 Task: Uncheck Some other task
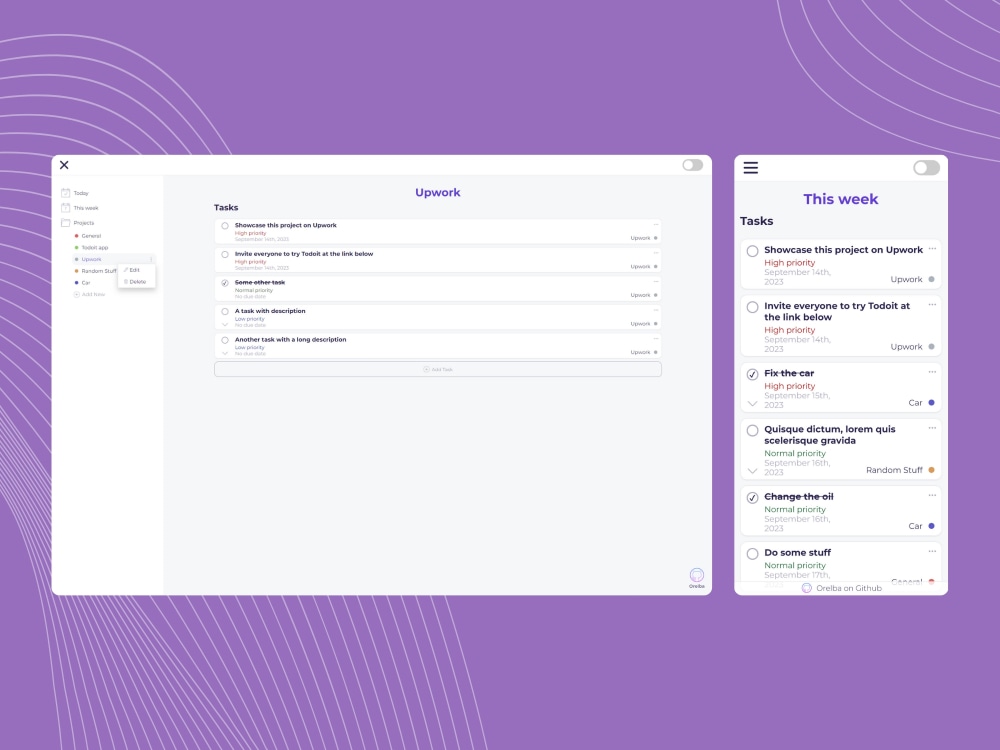pyautogui.click(x=225, y=283)
